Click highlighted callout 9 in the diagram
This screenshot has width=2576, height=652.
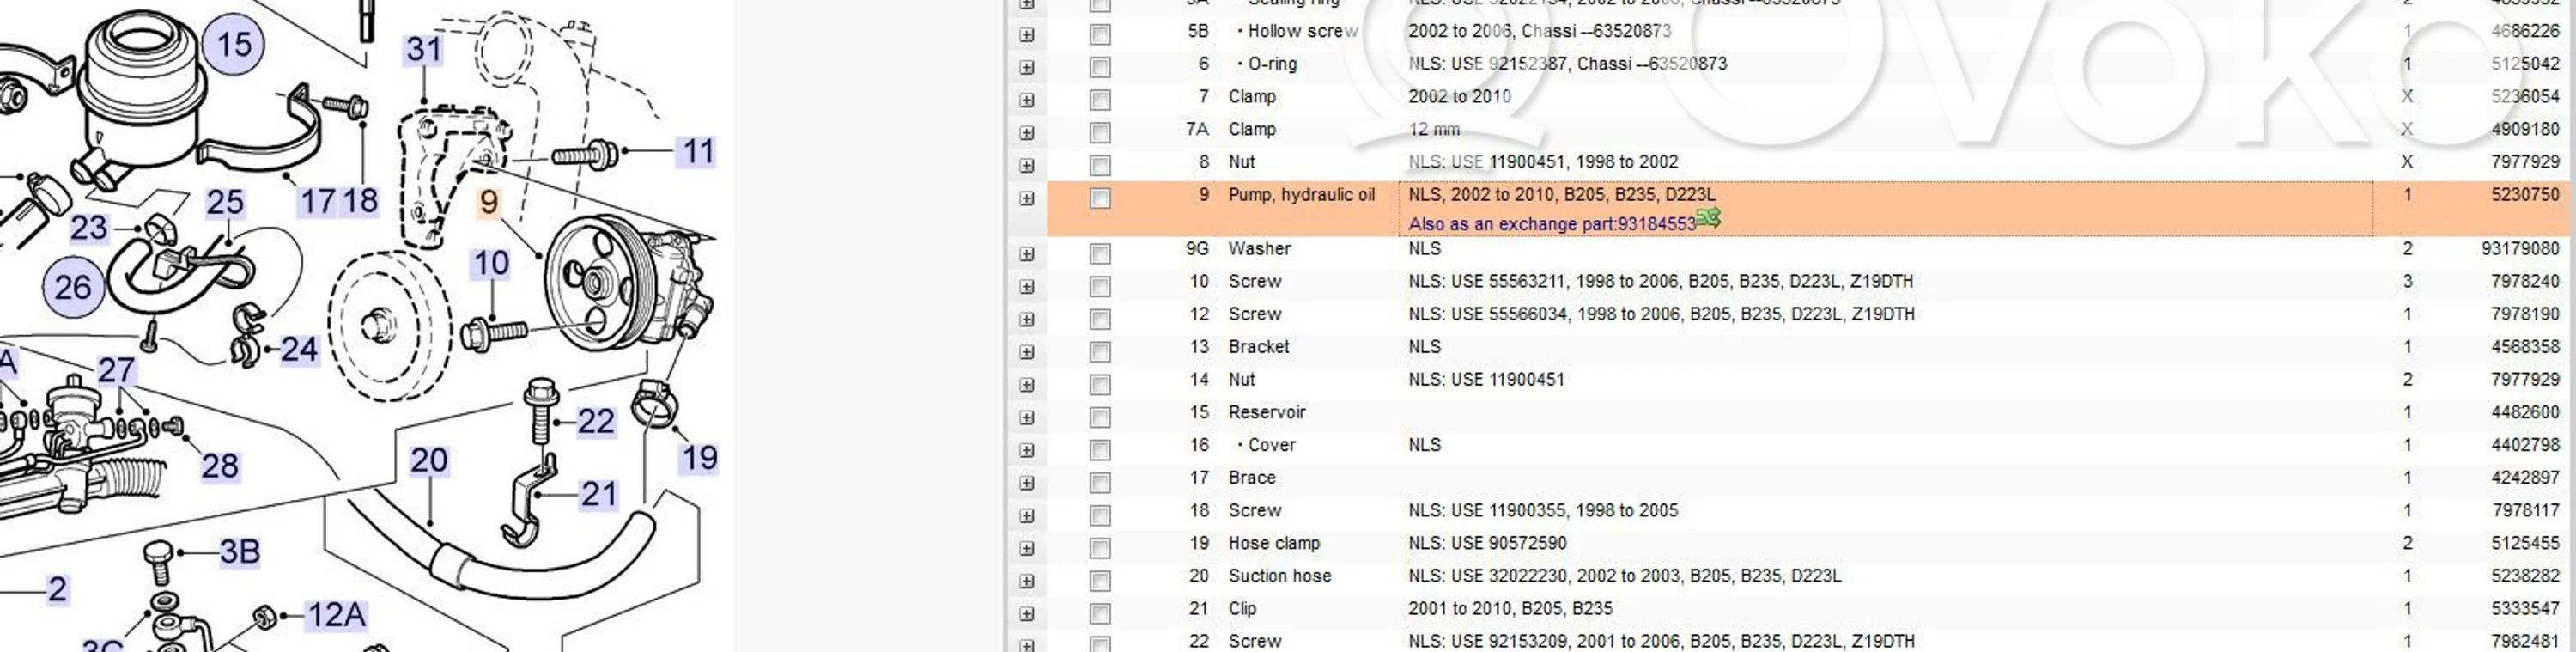coord(488,203)
